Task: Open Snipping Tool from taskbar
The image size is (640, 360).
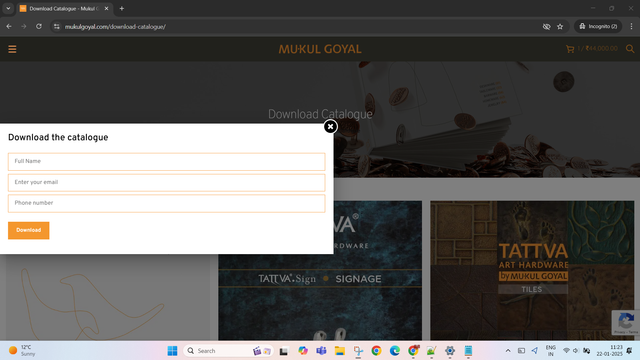Action: [358, 351]
